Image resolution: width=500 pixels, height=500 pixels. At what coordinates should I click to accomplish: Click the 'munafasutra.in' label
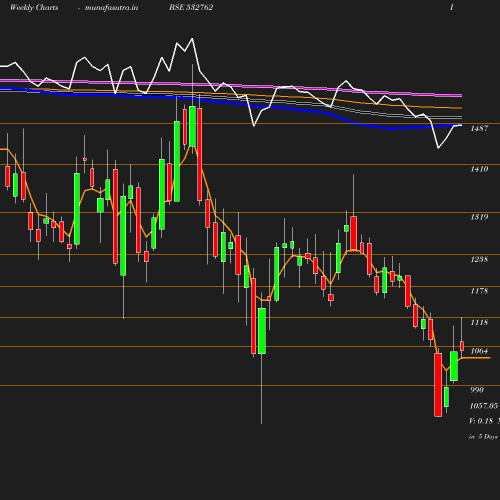[x=111, y=7]
